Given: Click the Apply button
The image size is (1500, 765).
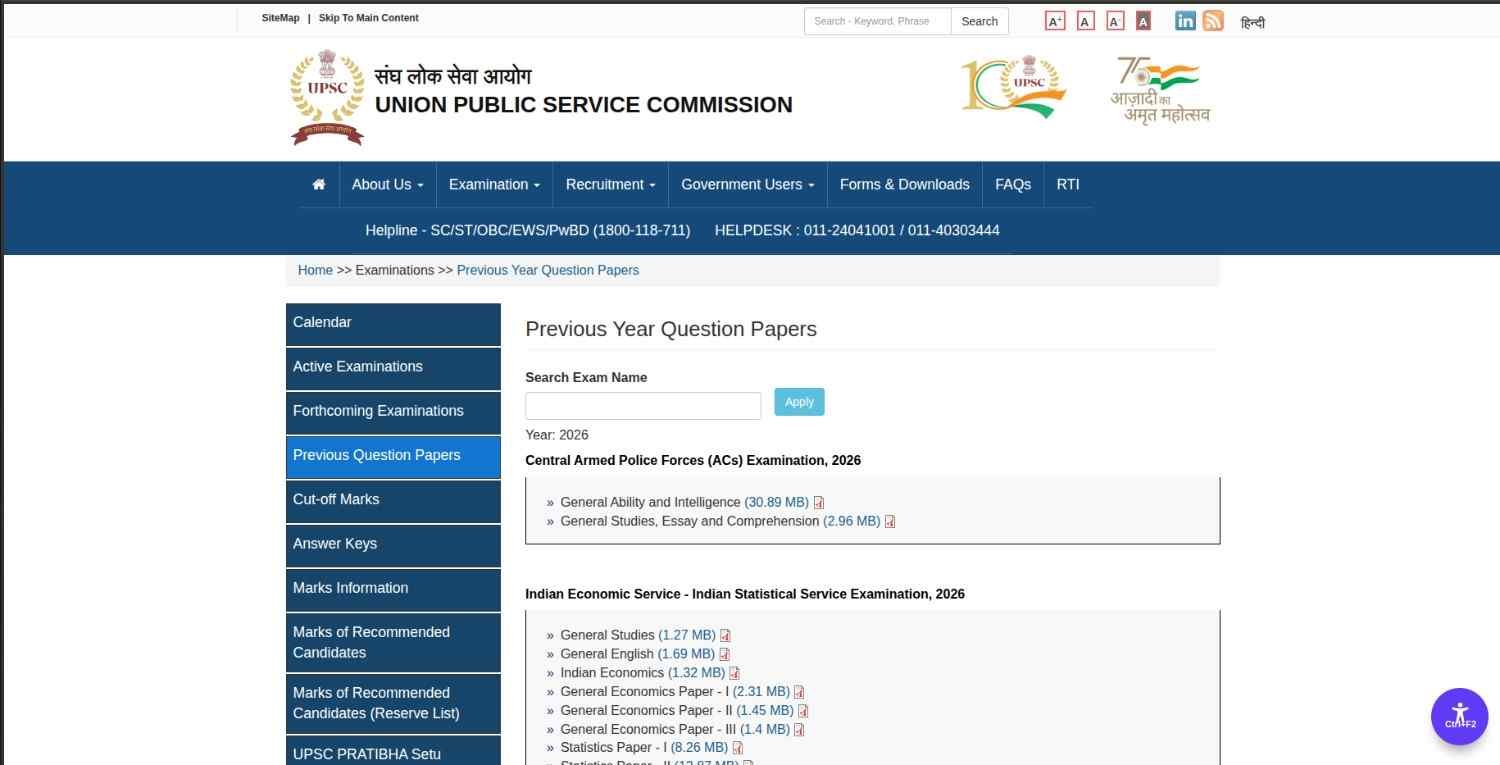Looking at the screenshot, I should pyautogui.click(x=799, y=402).
